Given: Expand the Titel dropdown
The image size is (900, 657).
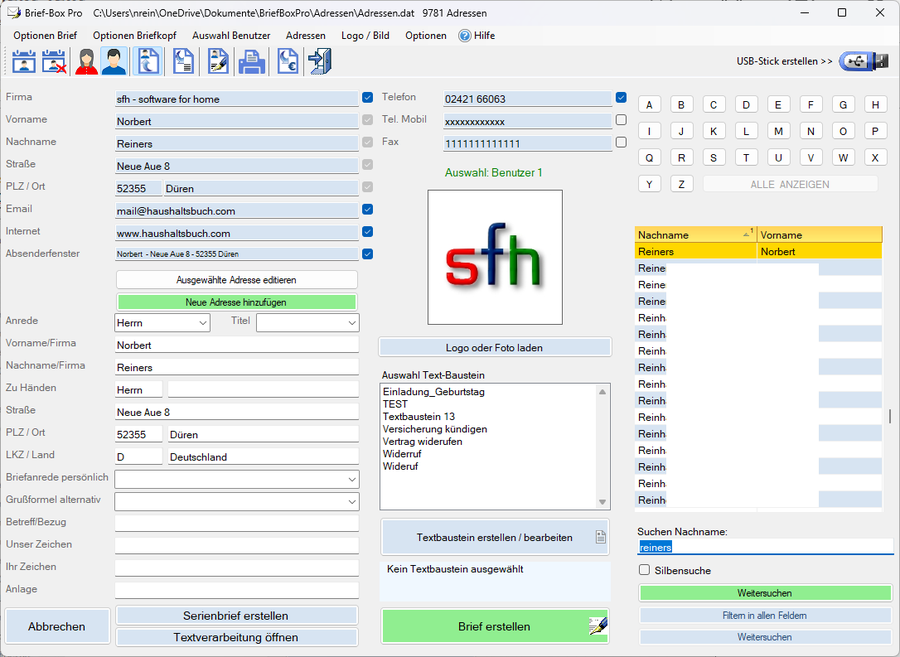Looking at the screenshot, I should coord(307,323).
